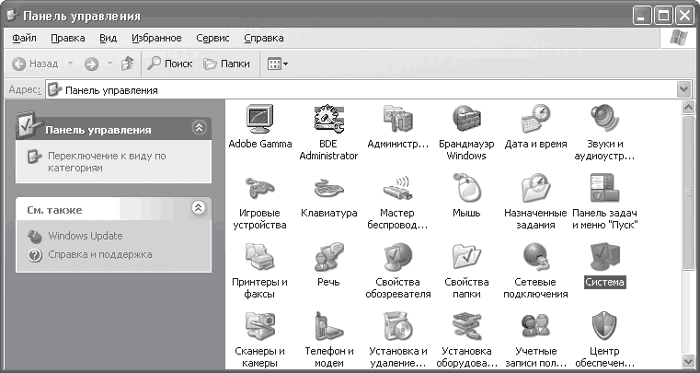Click the vertical scrollbar thumb
This screenshot has height=373, width=700.
[x=688, y=192]
